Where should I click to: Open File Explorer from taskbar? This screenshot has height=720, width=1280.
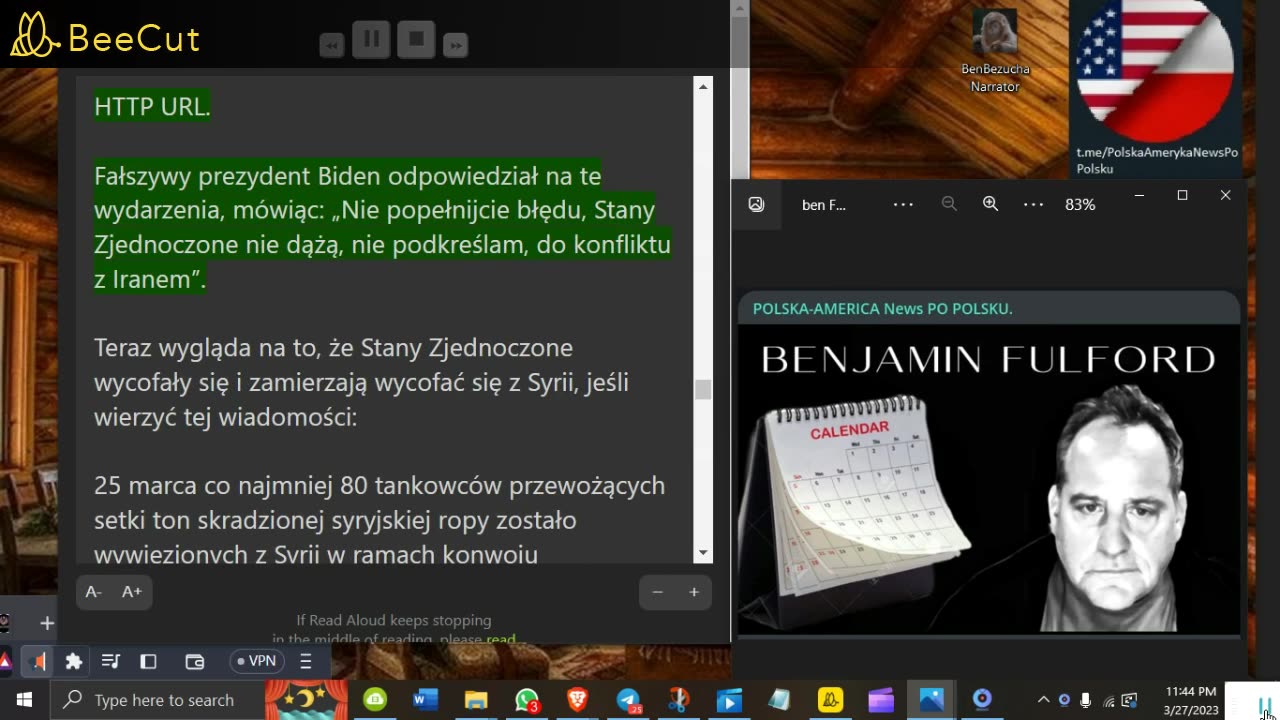[476, 700]
